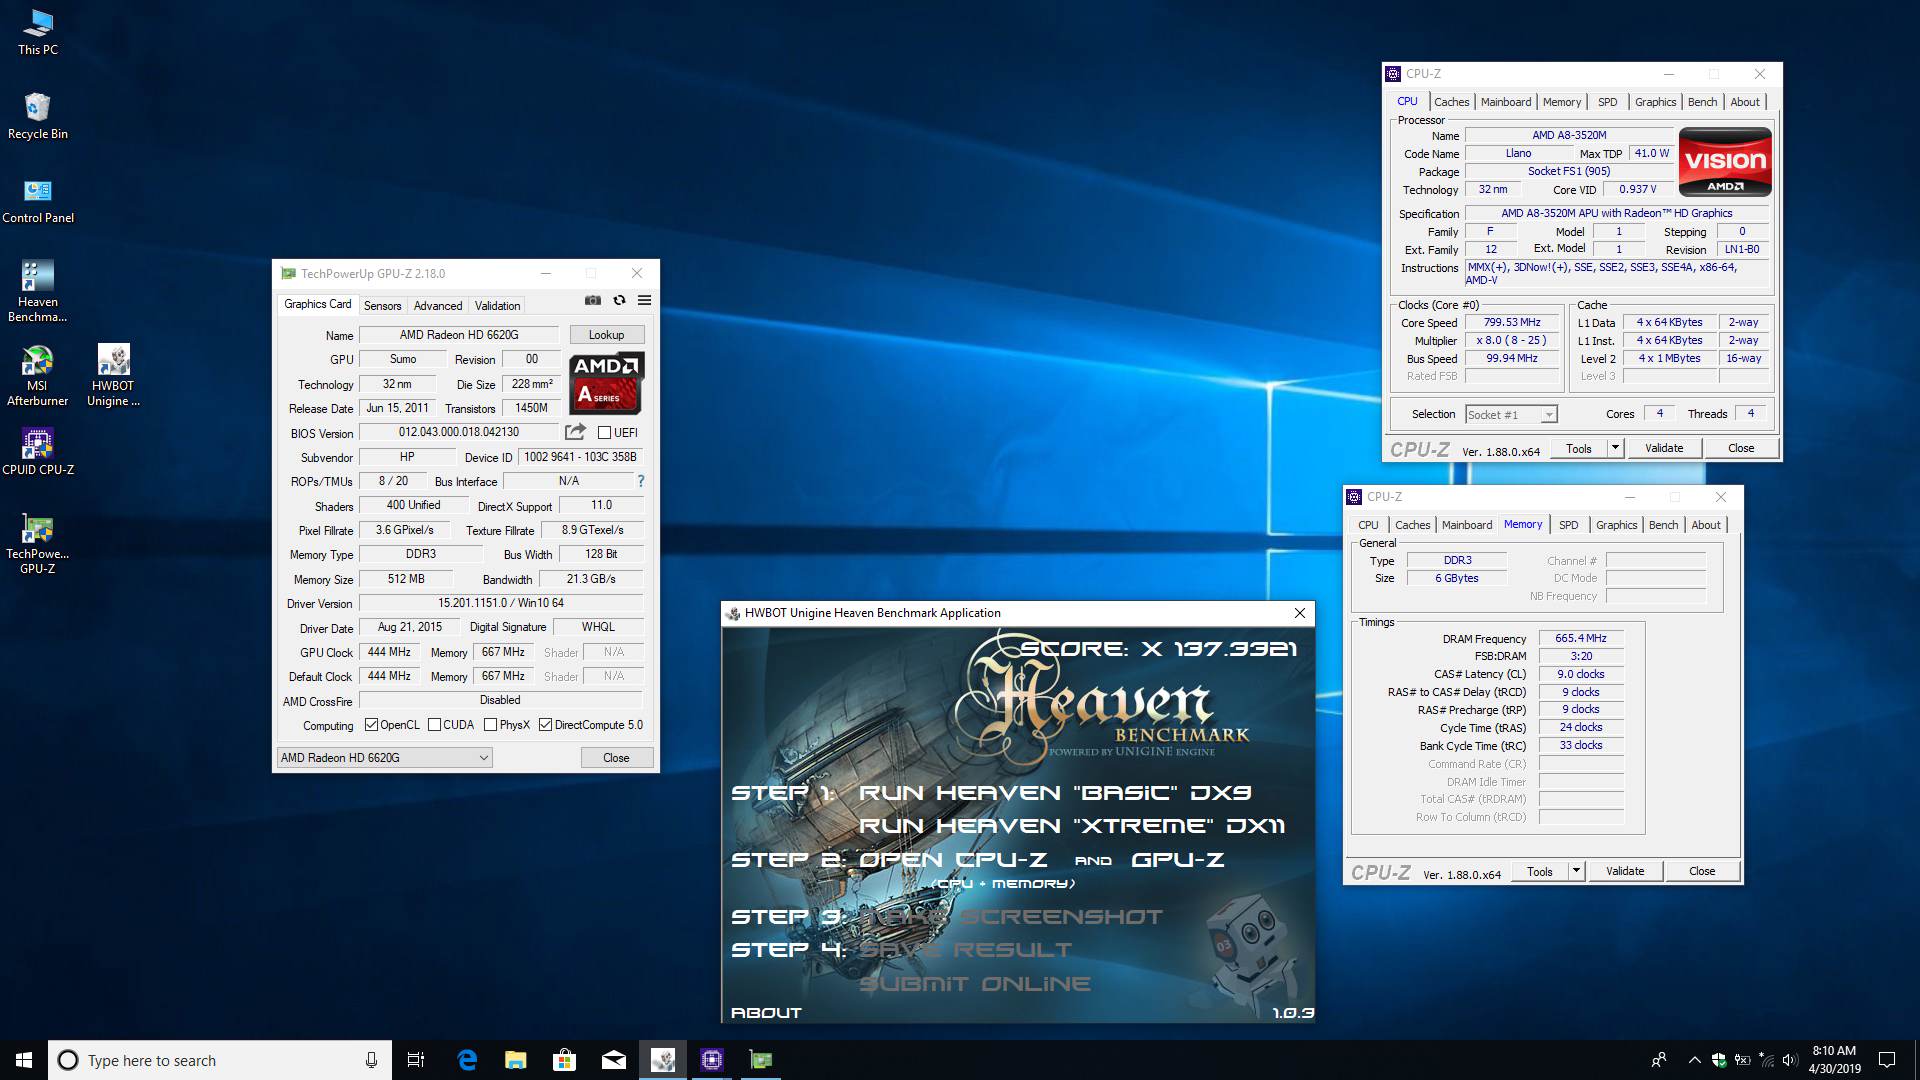Click the BIOS Version field 012.043.000.018.042130
The height and width of the screenshot is (1080, 1920).
pos(459,432)
